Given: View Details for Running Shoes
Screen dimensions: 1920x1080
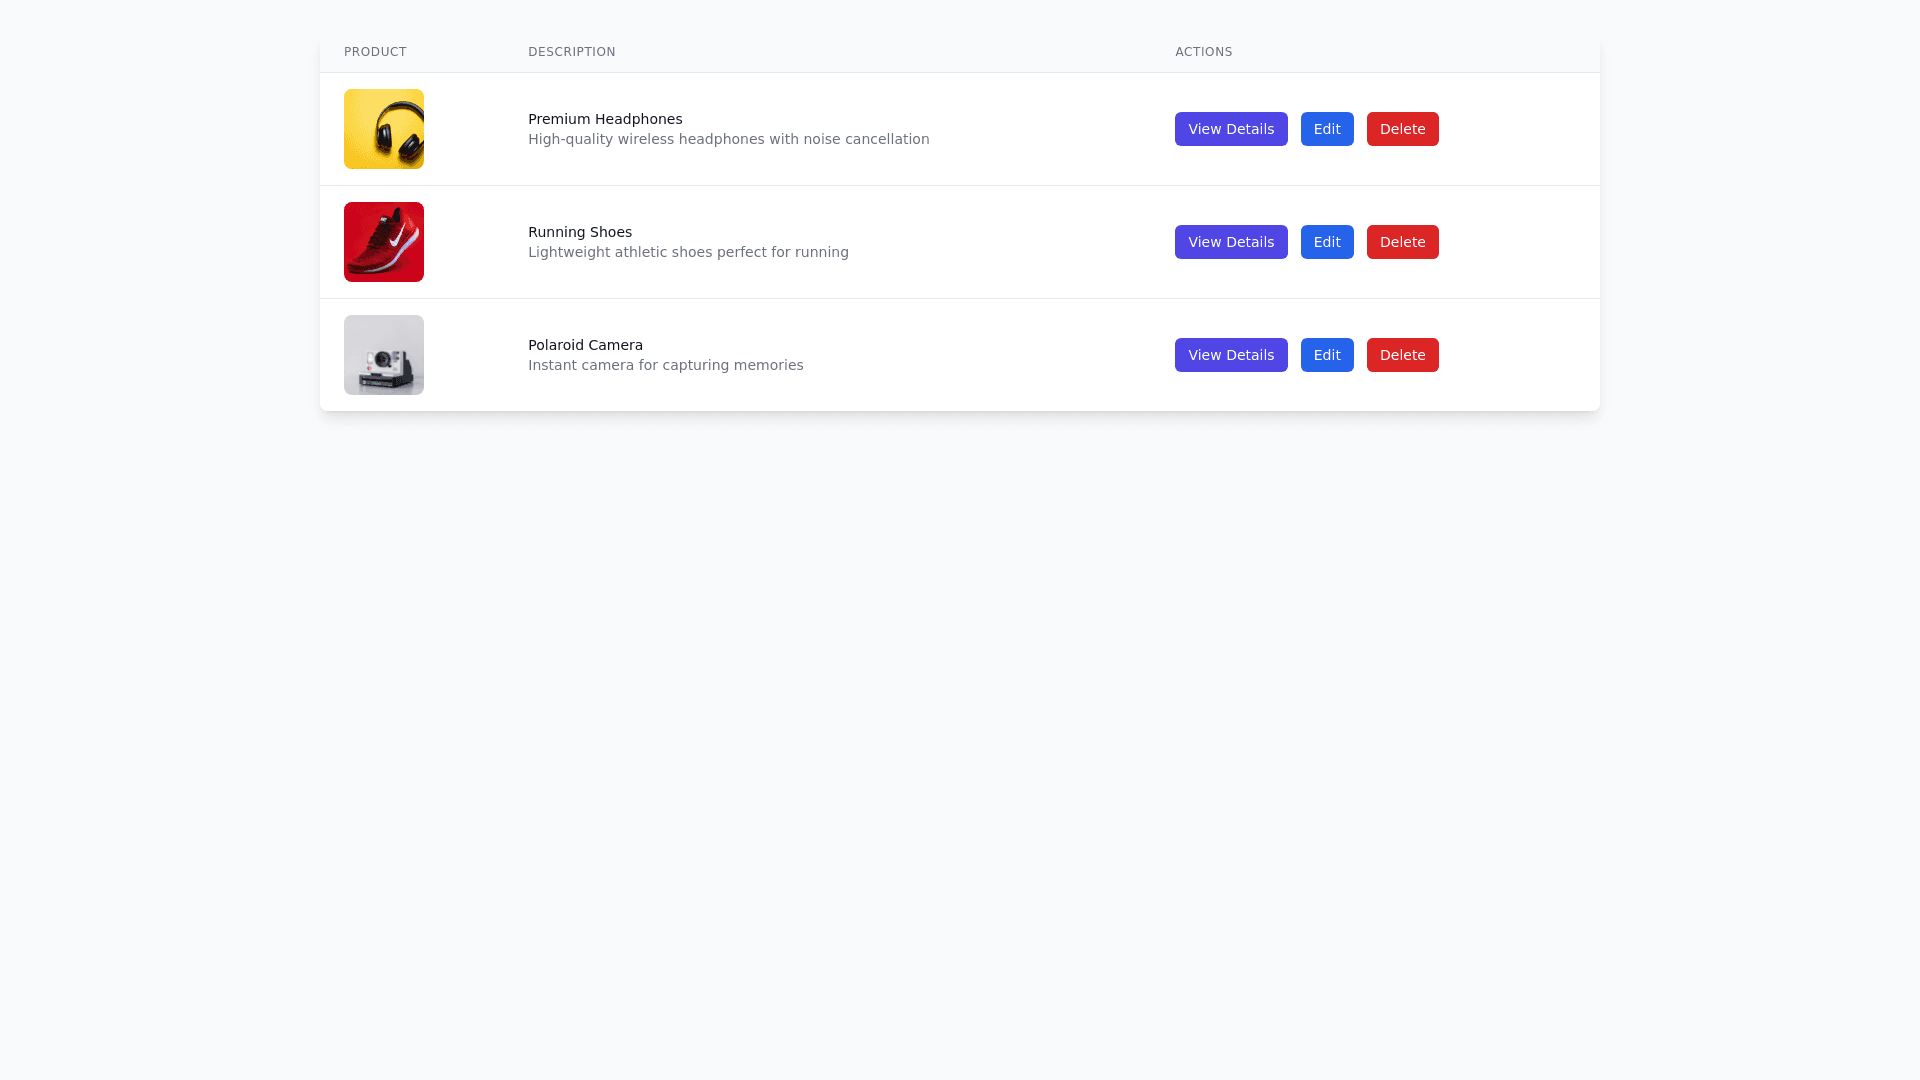Looking at the screenshot, I should tap(1231, 242).
